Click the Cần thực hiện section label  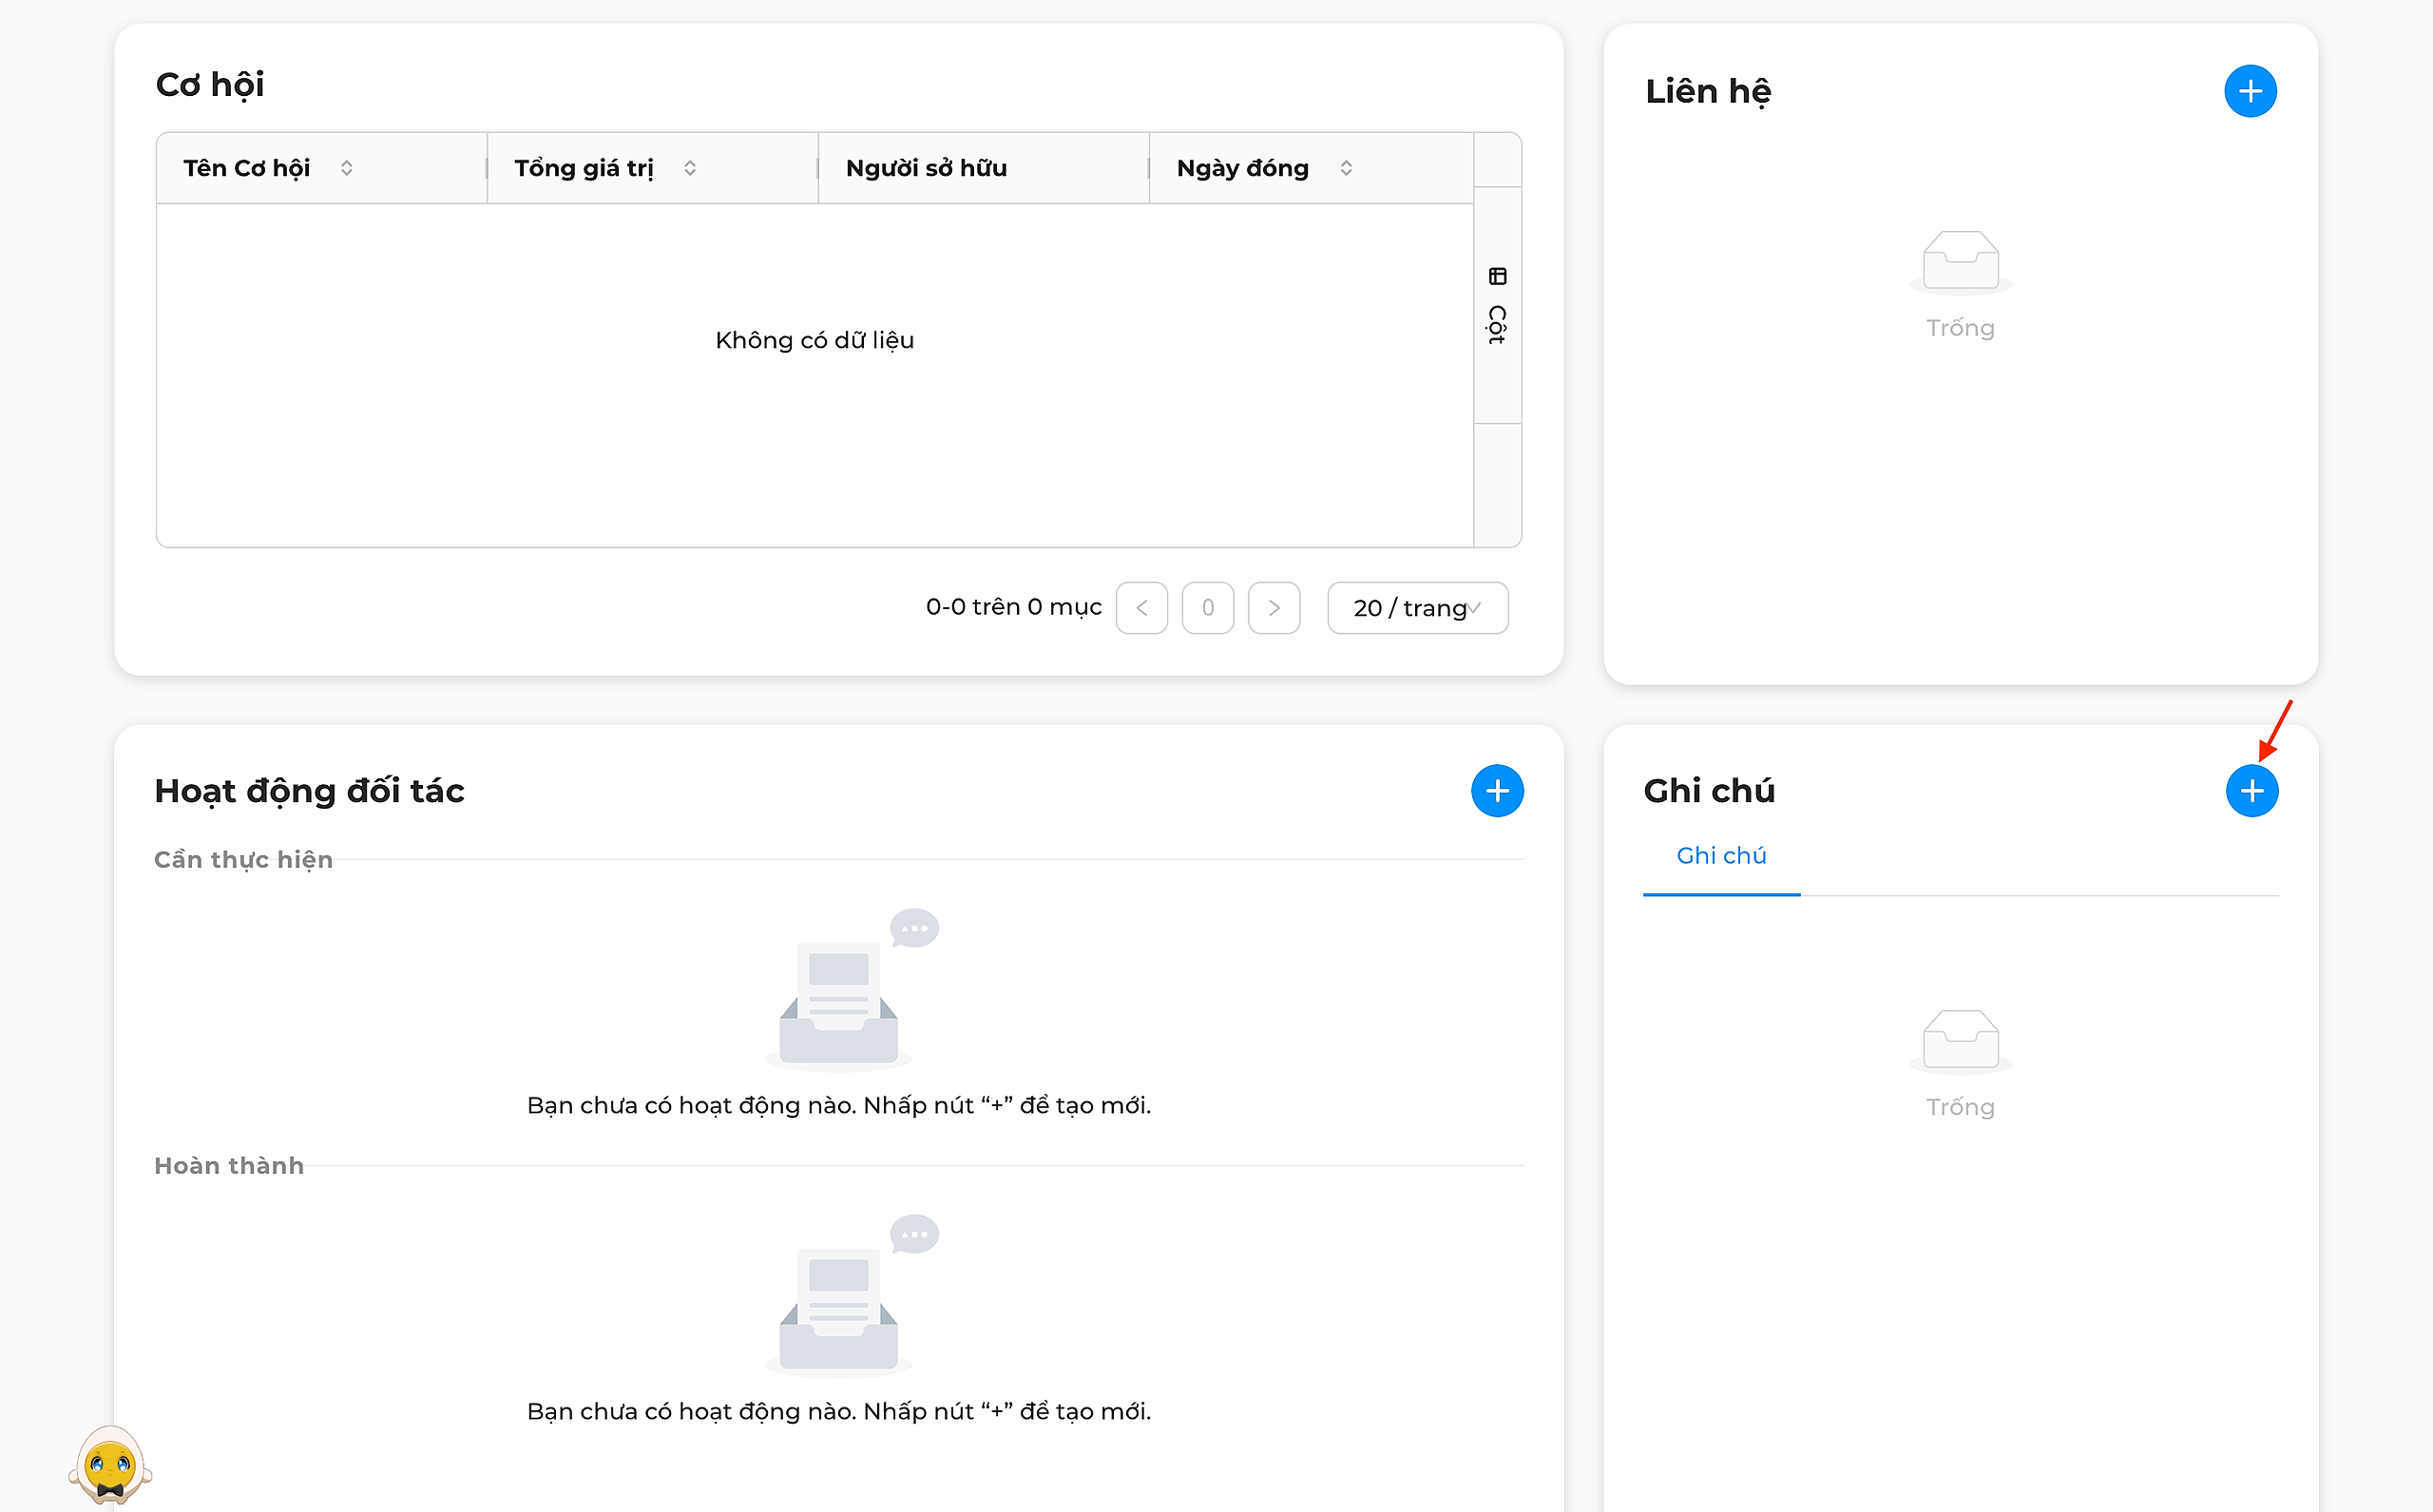243,859
